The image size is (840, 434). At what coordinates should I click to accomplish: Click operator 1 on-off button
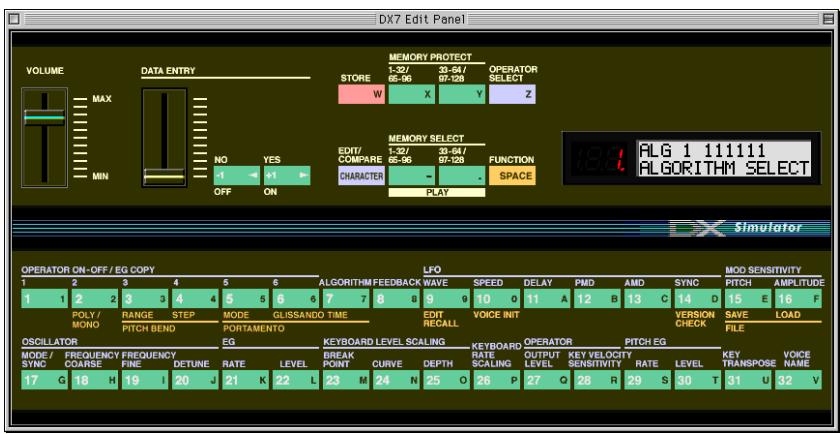[x=44, y=299]
